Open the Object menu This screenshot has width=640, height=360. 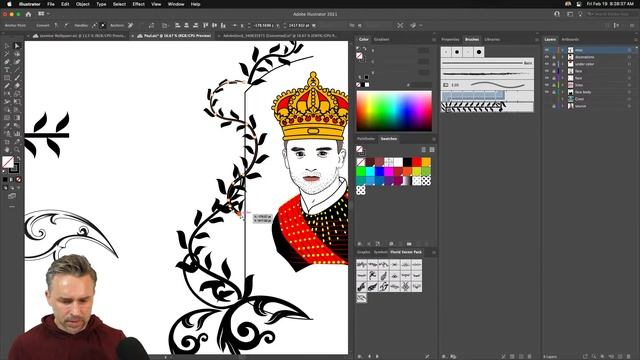(82, 4)
